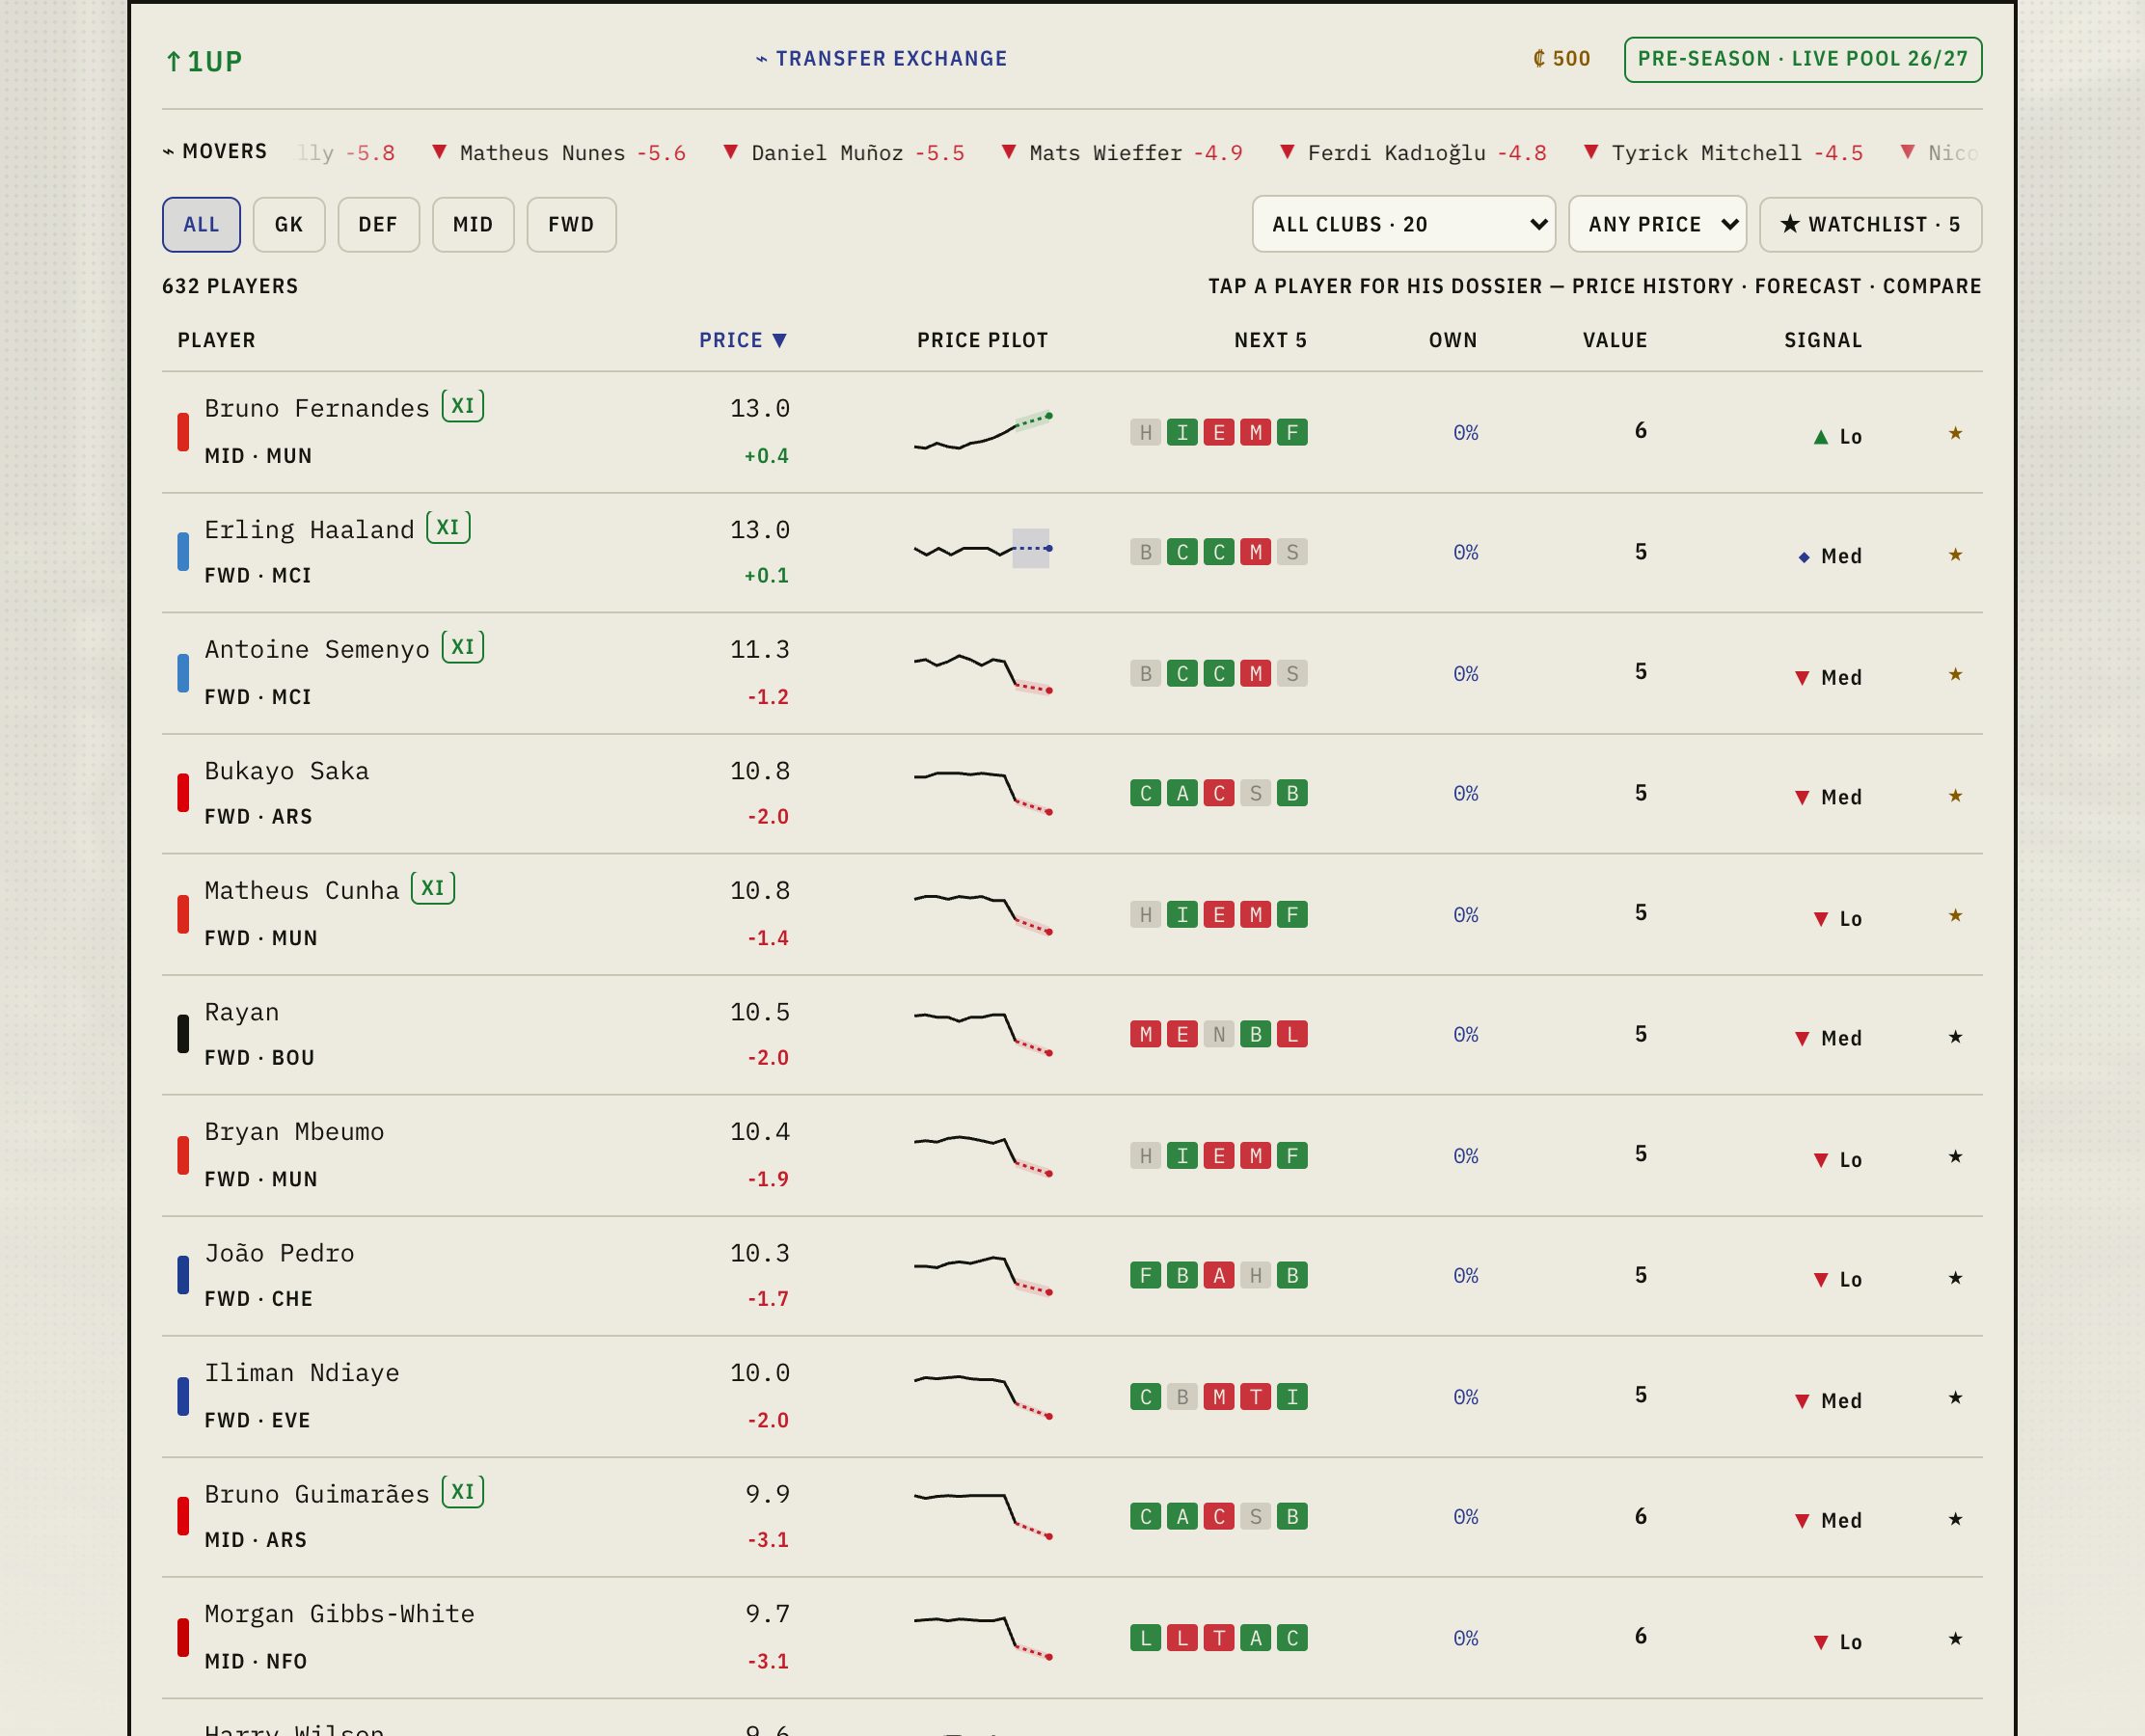
Task: Click the VALUE column header
Action: coord(1615,340)
